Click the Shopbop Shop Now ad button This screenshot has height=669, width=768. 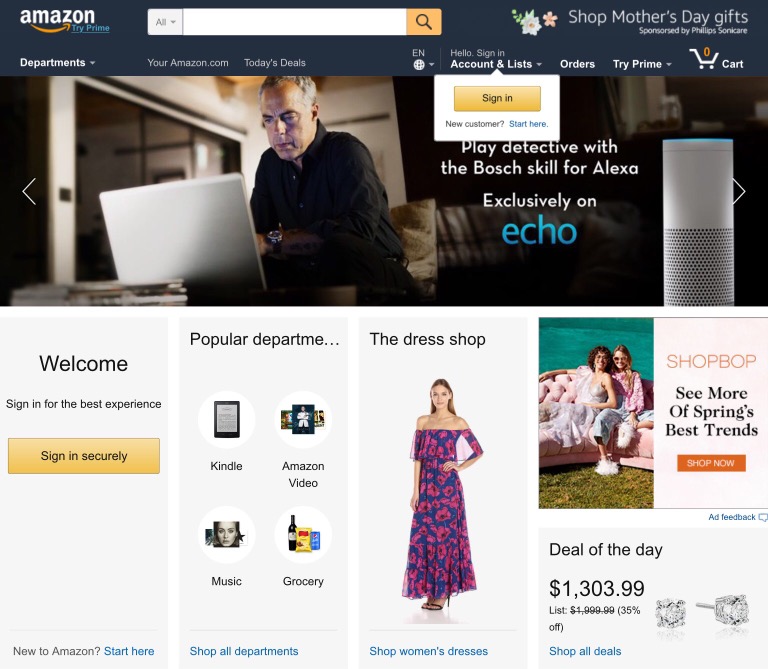coord(711,463)
